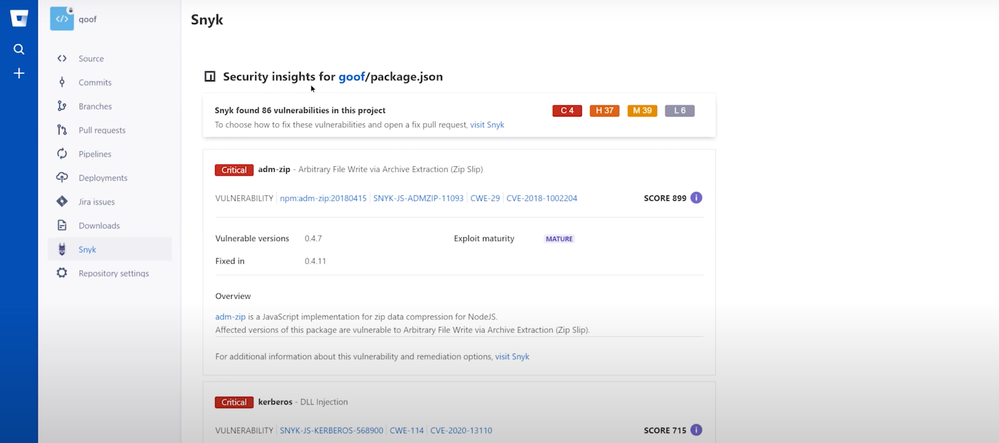Click Critical label on adm-zip card
The width and height of the screenshot is (999, 443).
pyautogui.click(x=234, y=170)
